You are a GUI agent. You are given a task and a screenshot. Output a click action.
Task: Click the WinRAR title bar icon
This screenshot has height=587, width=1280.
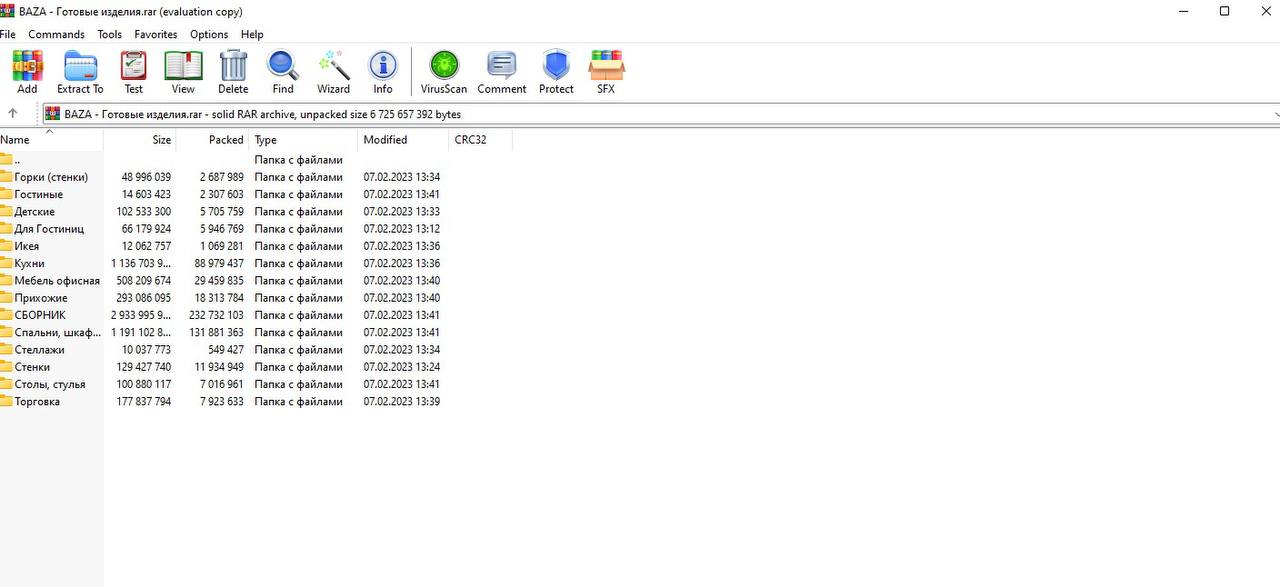tap(6, 11)
